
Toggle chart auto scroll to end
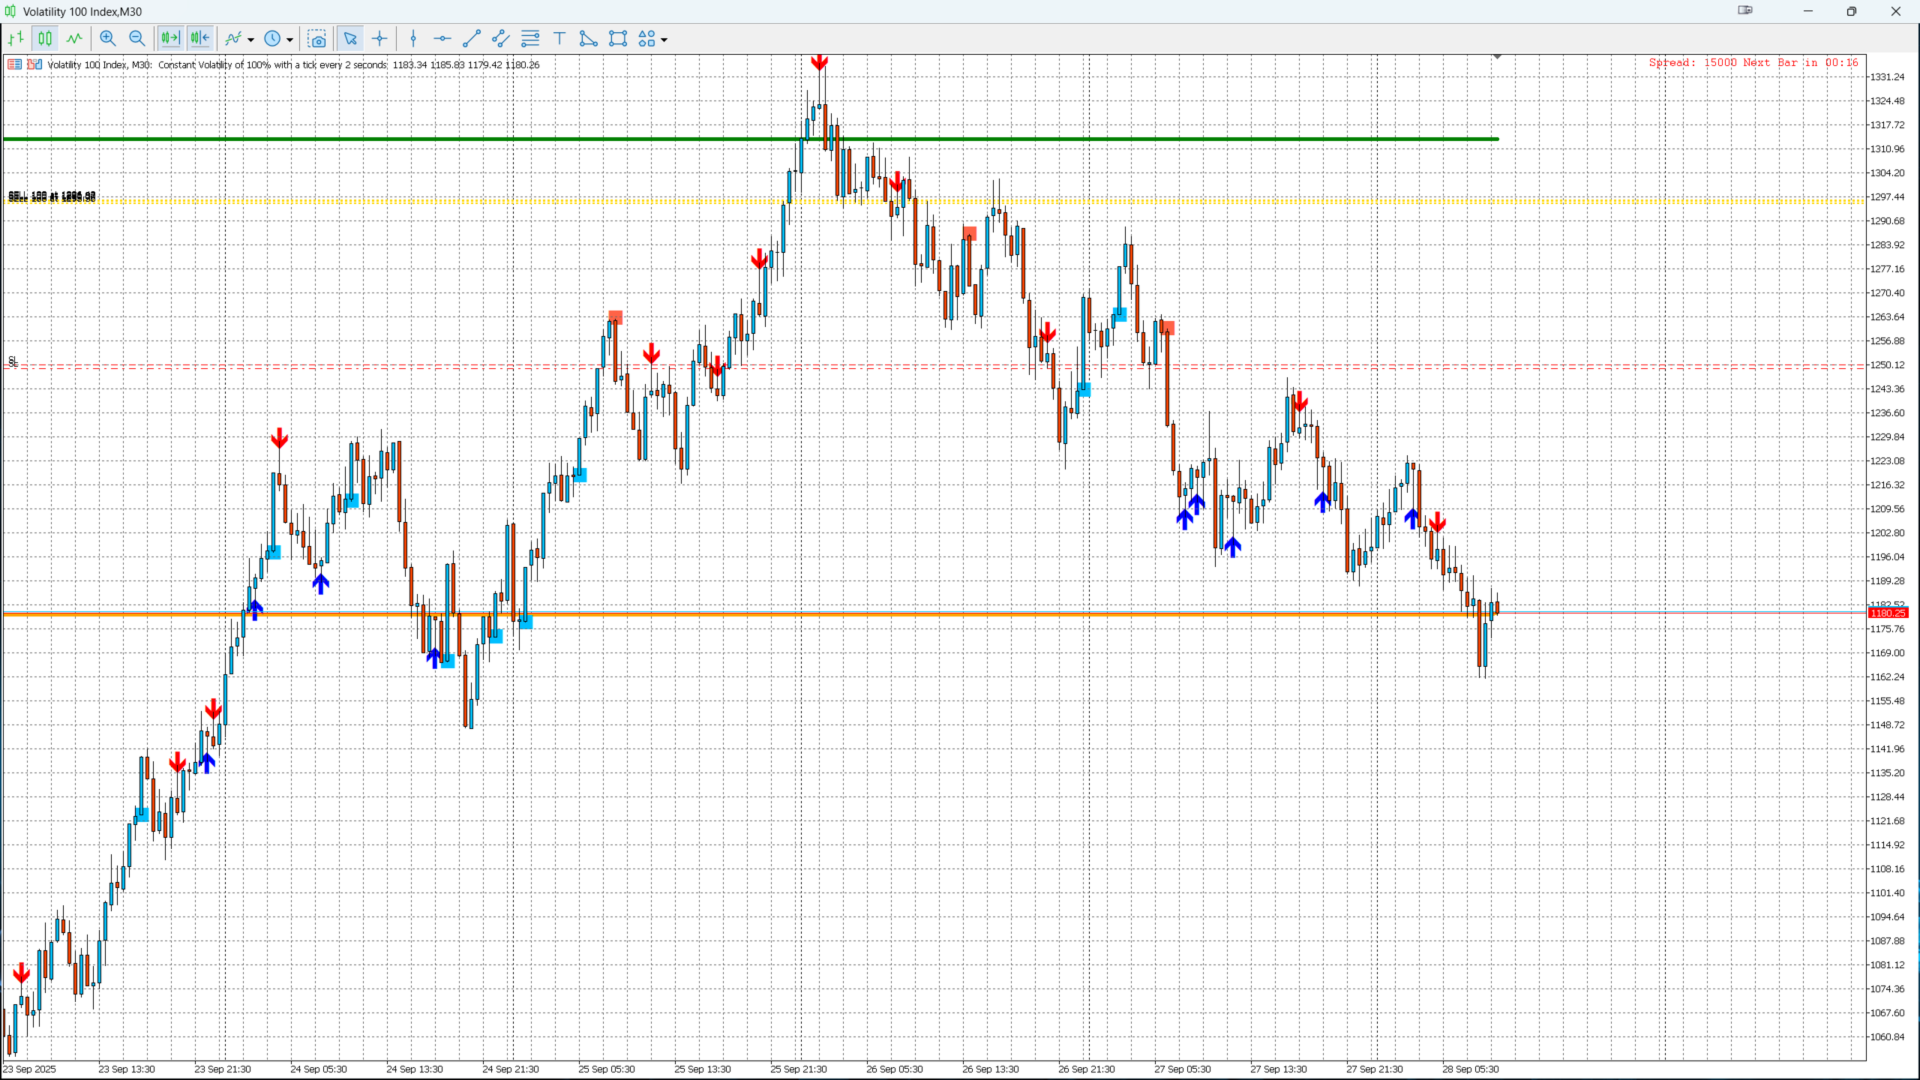[x=170, y=39]
